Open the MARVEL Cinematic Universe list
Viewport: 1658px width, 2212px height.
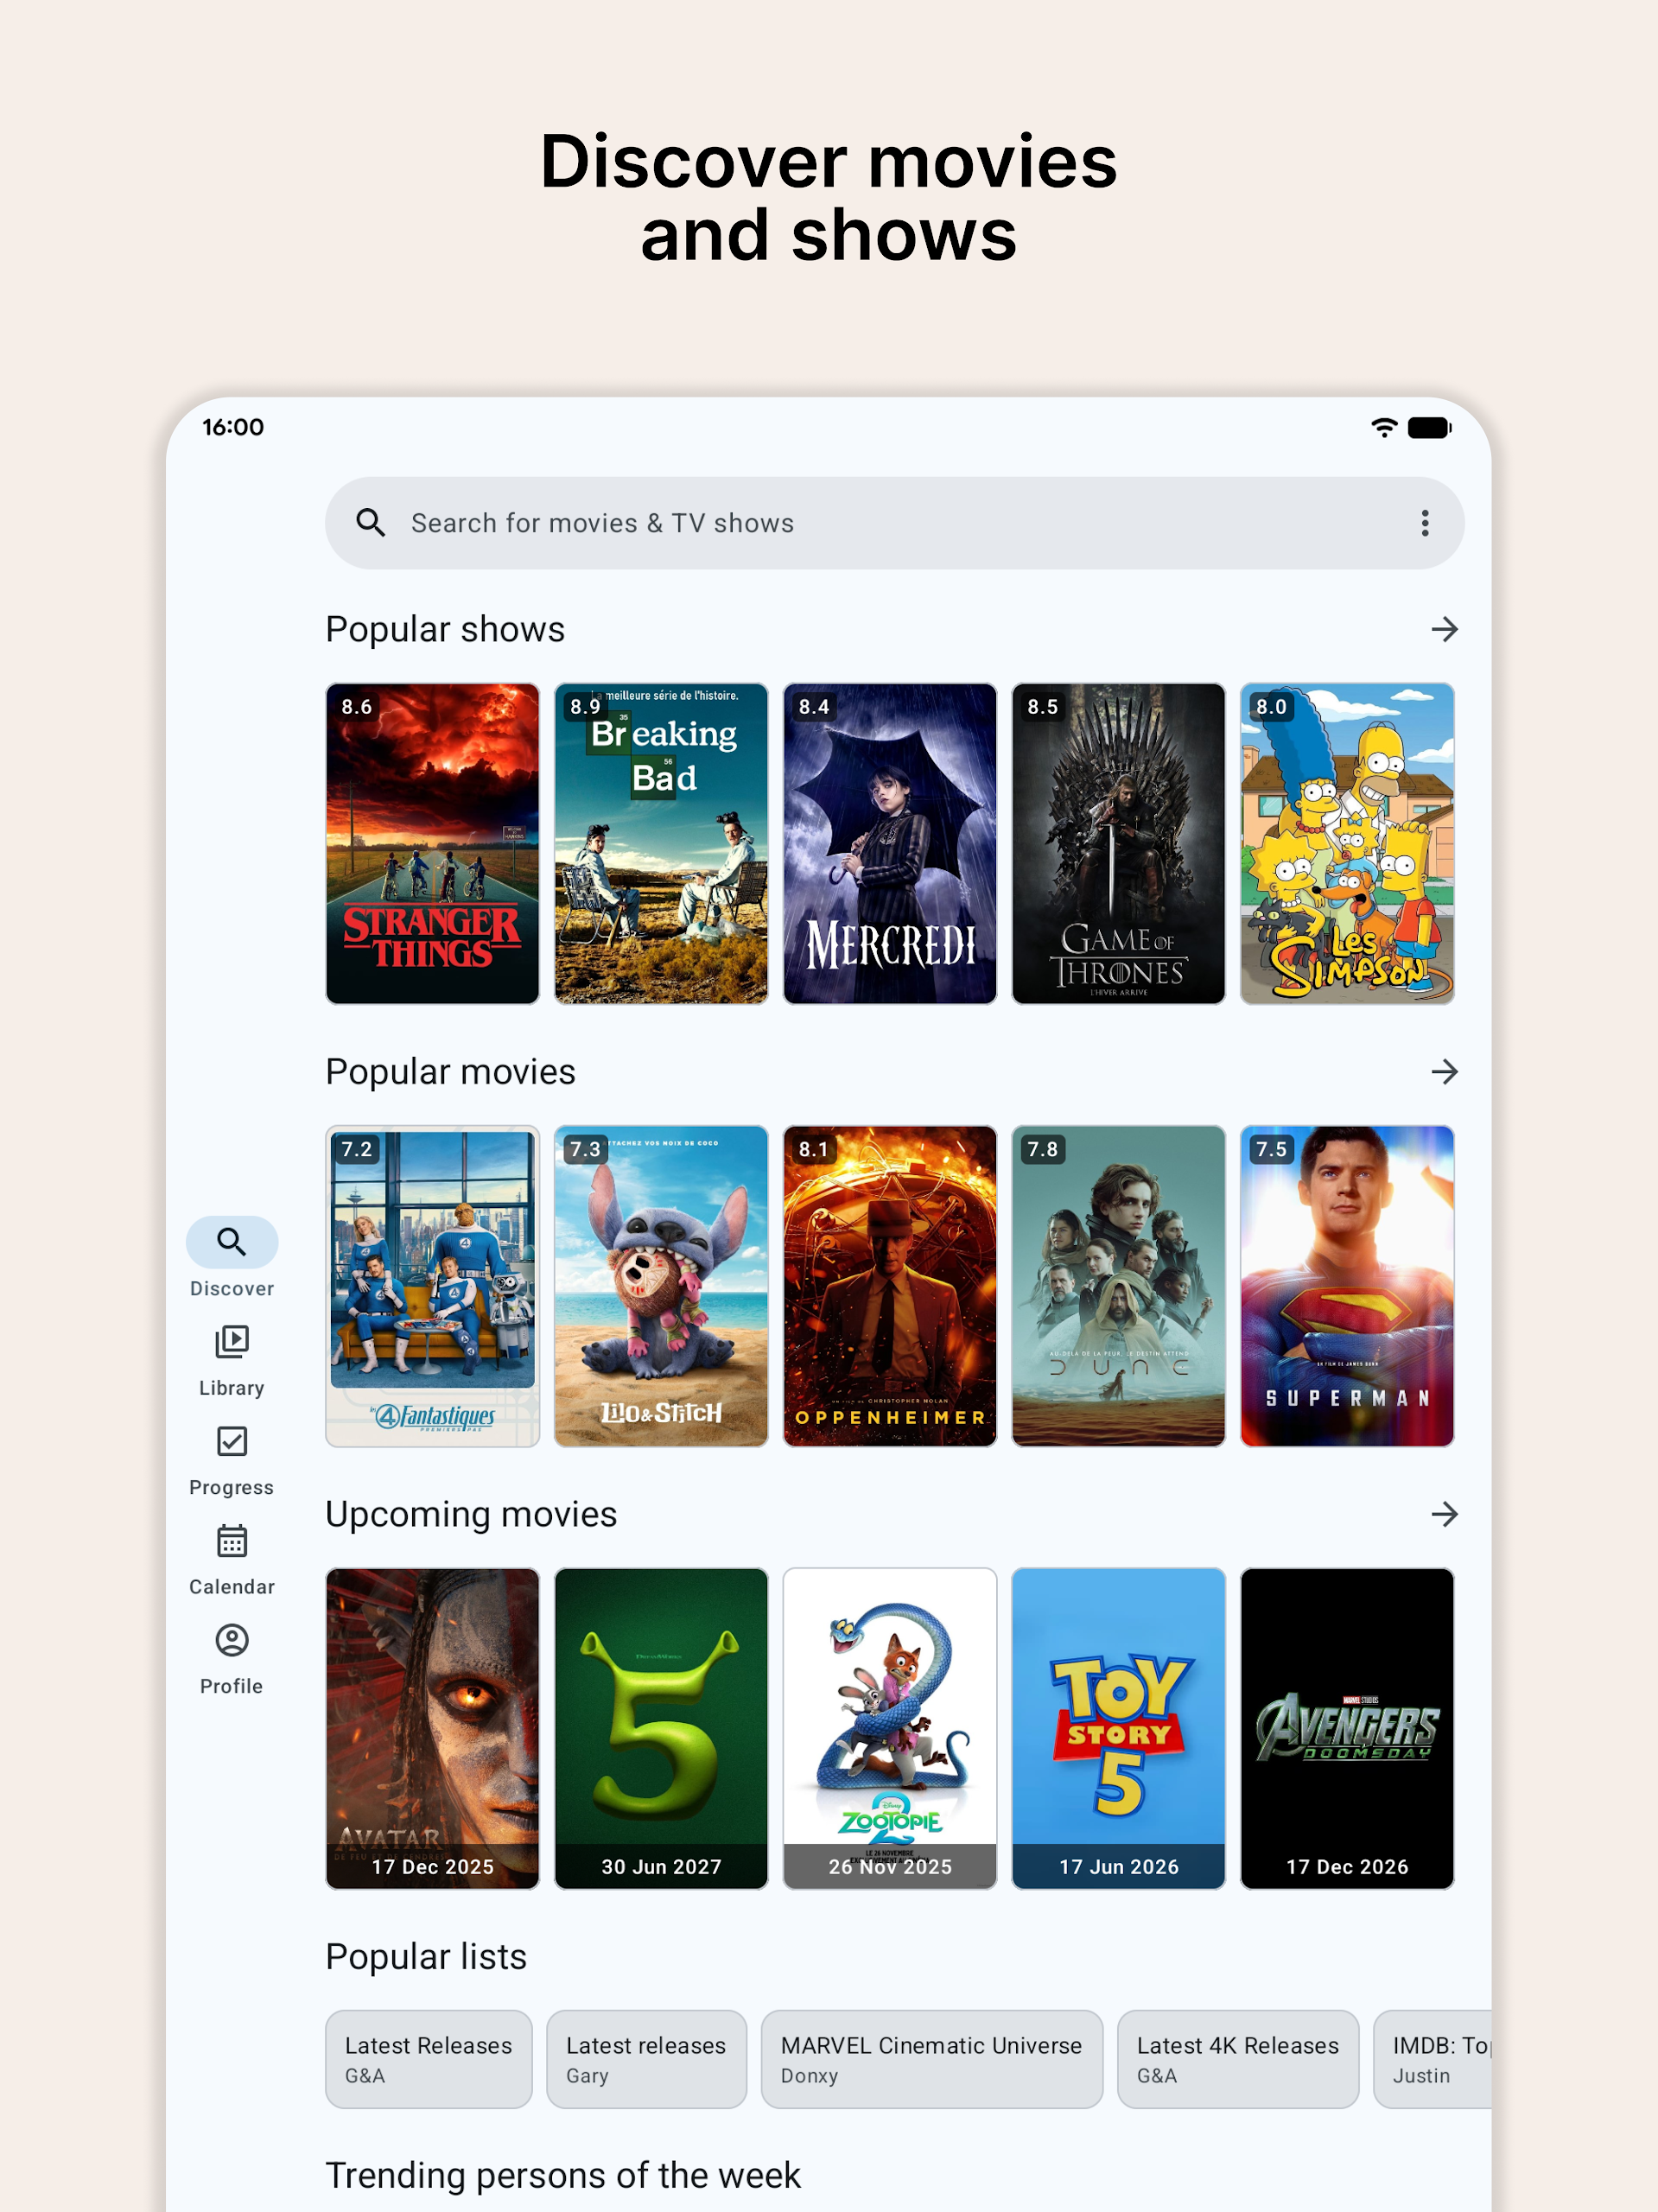(x=931, y=2059)
